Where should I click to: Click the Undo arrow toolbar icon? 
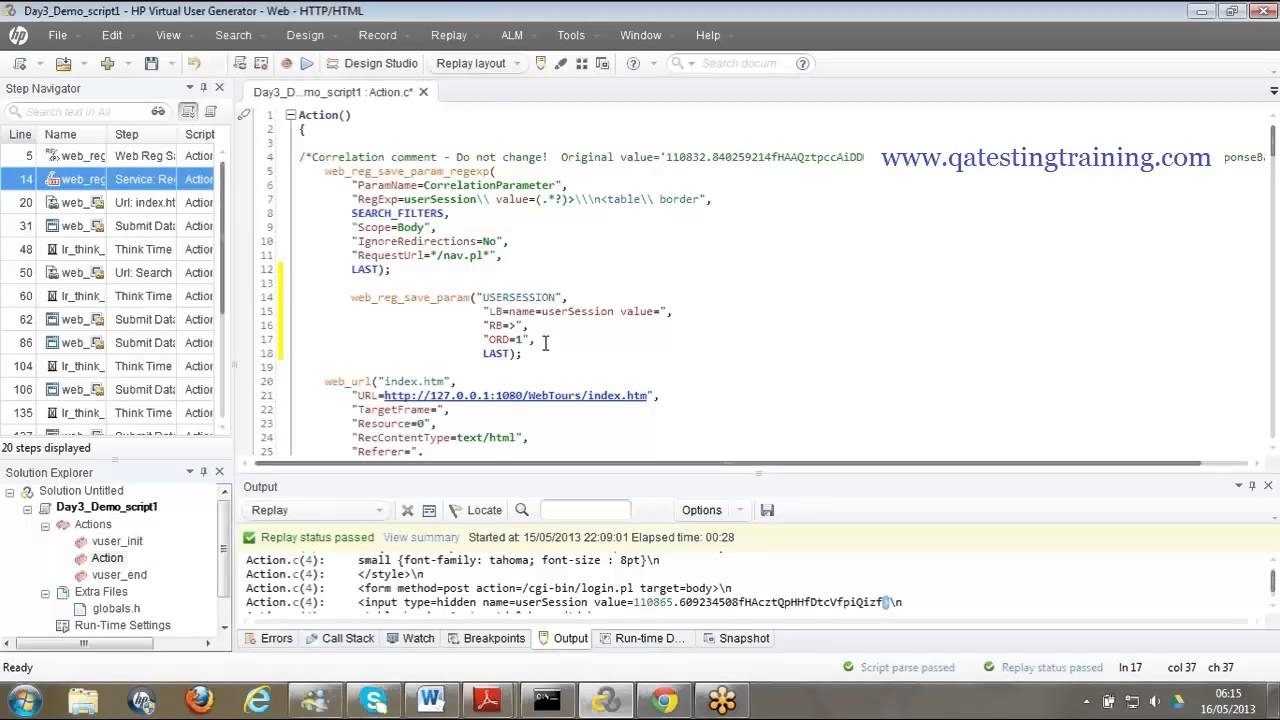pyautogui.click(x=194, y=63)
